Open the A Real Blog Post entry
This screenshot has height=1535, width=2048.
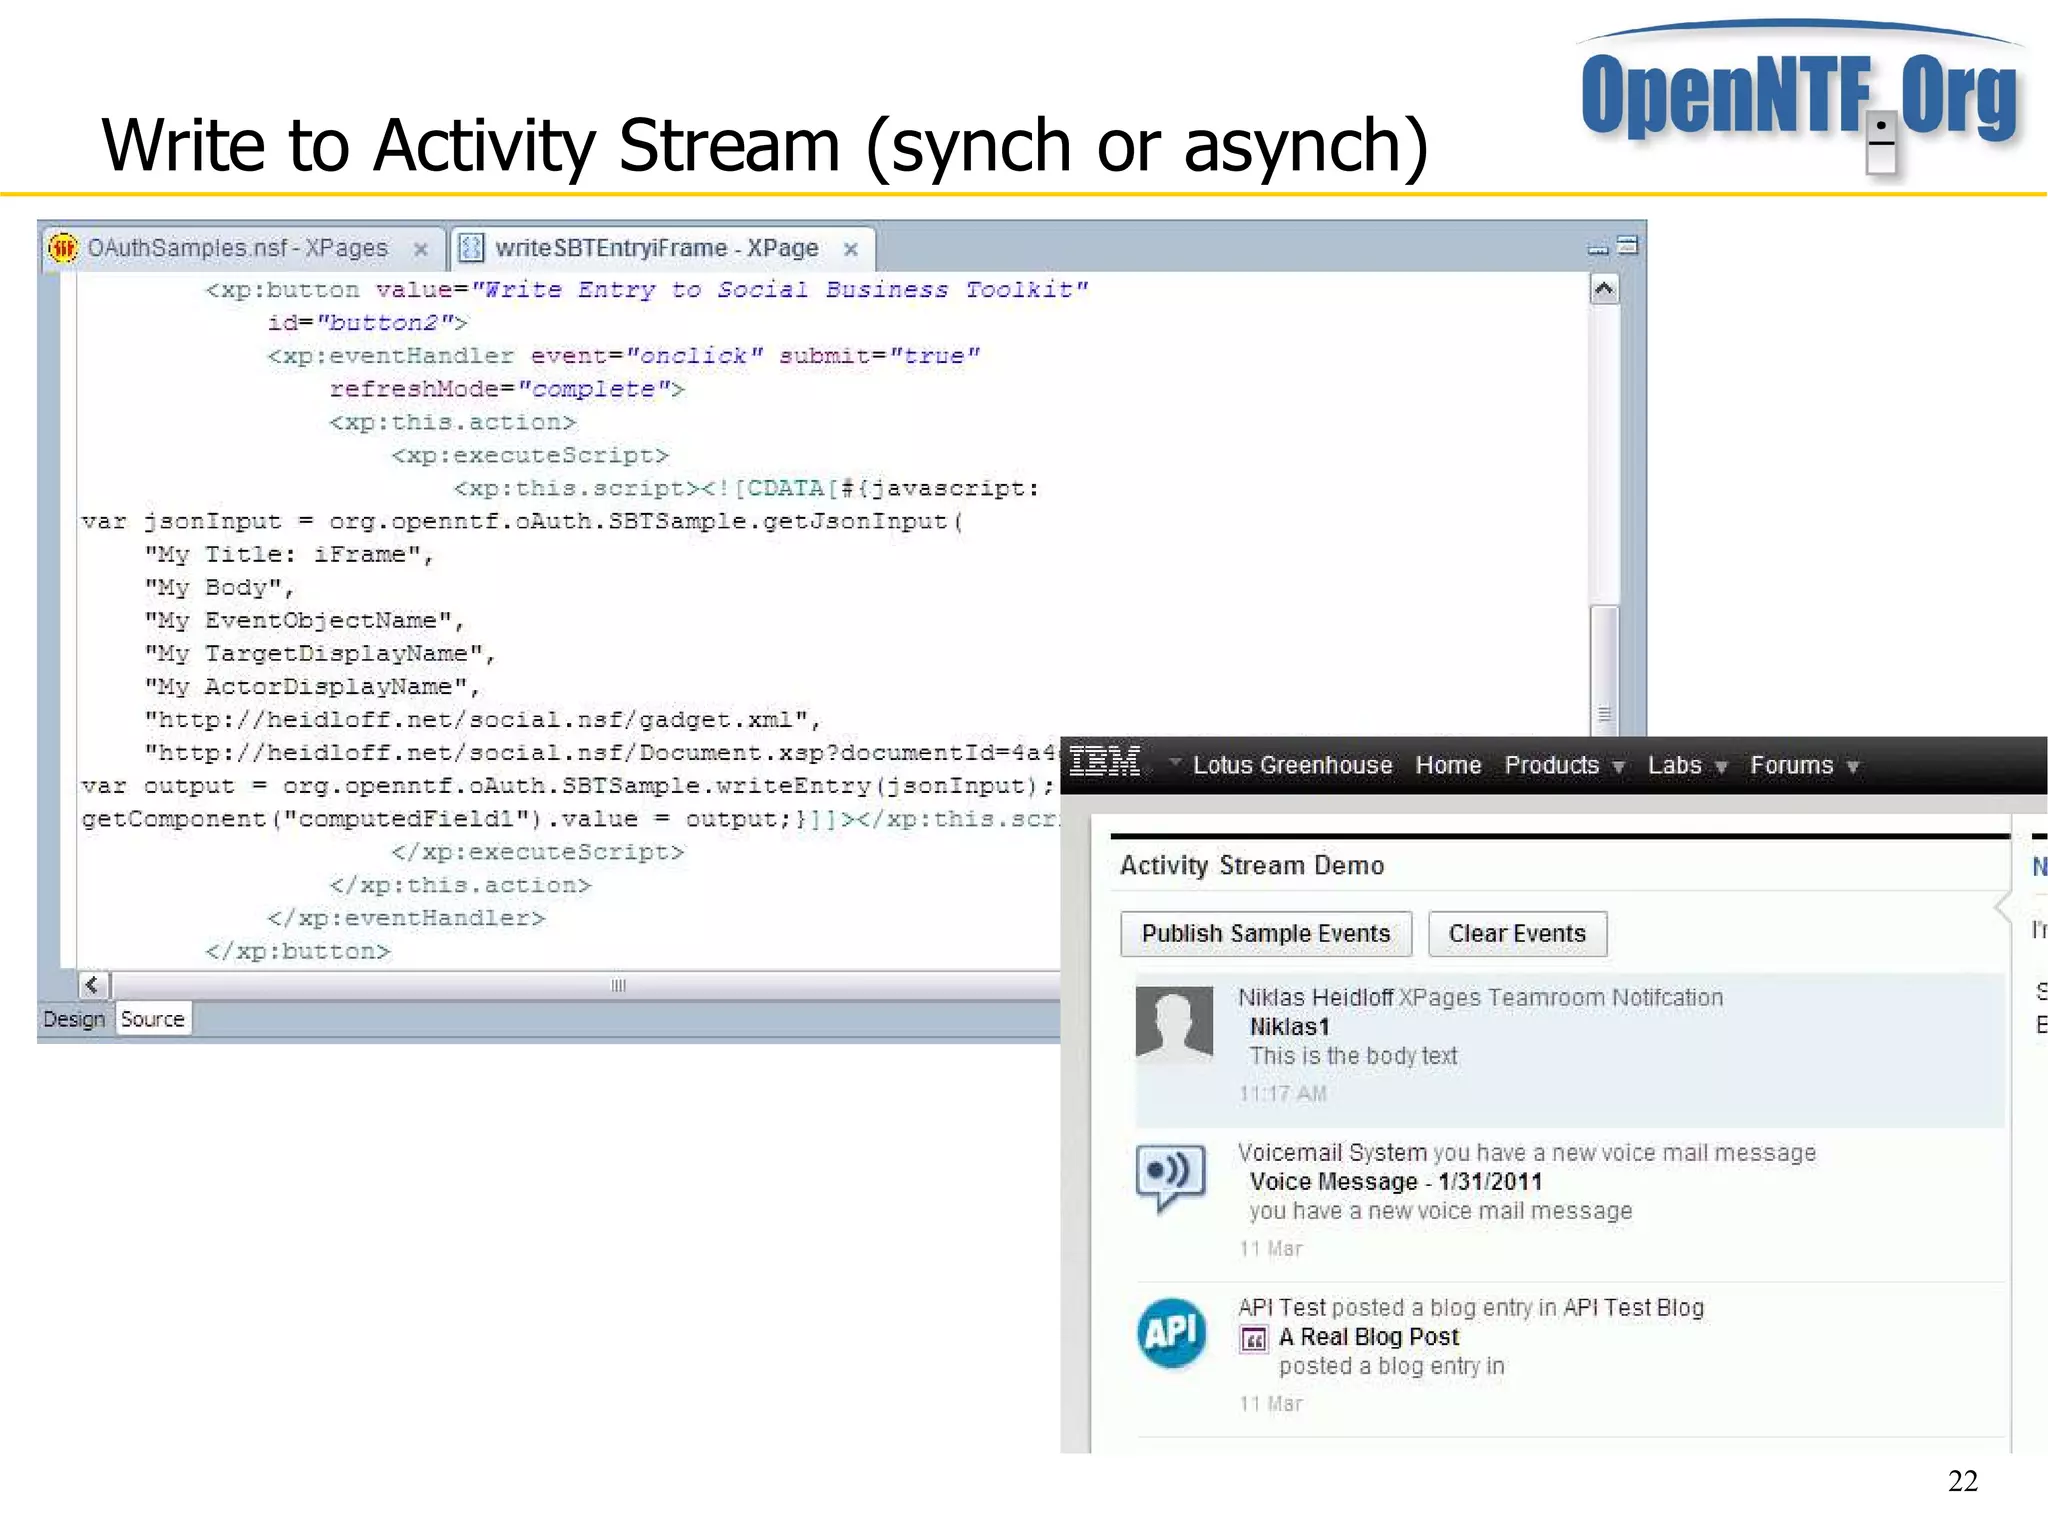point(1369,1337)
